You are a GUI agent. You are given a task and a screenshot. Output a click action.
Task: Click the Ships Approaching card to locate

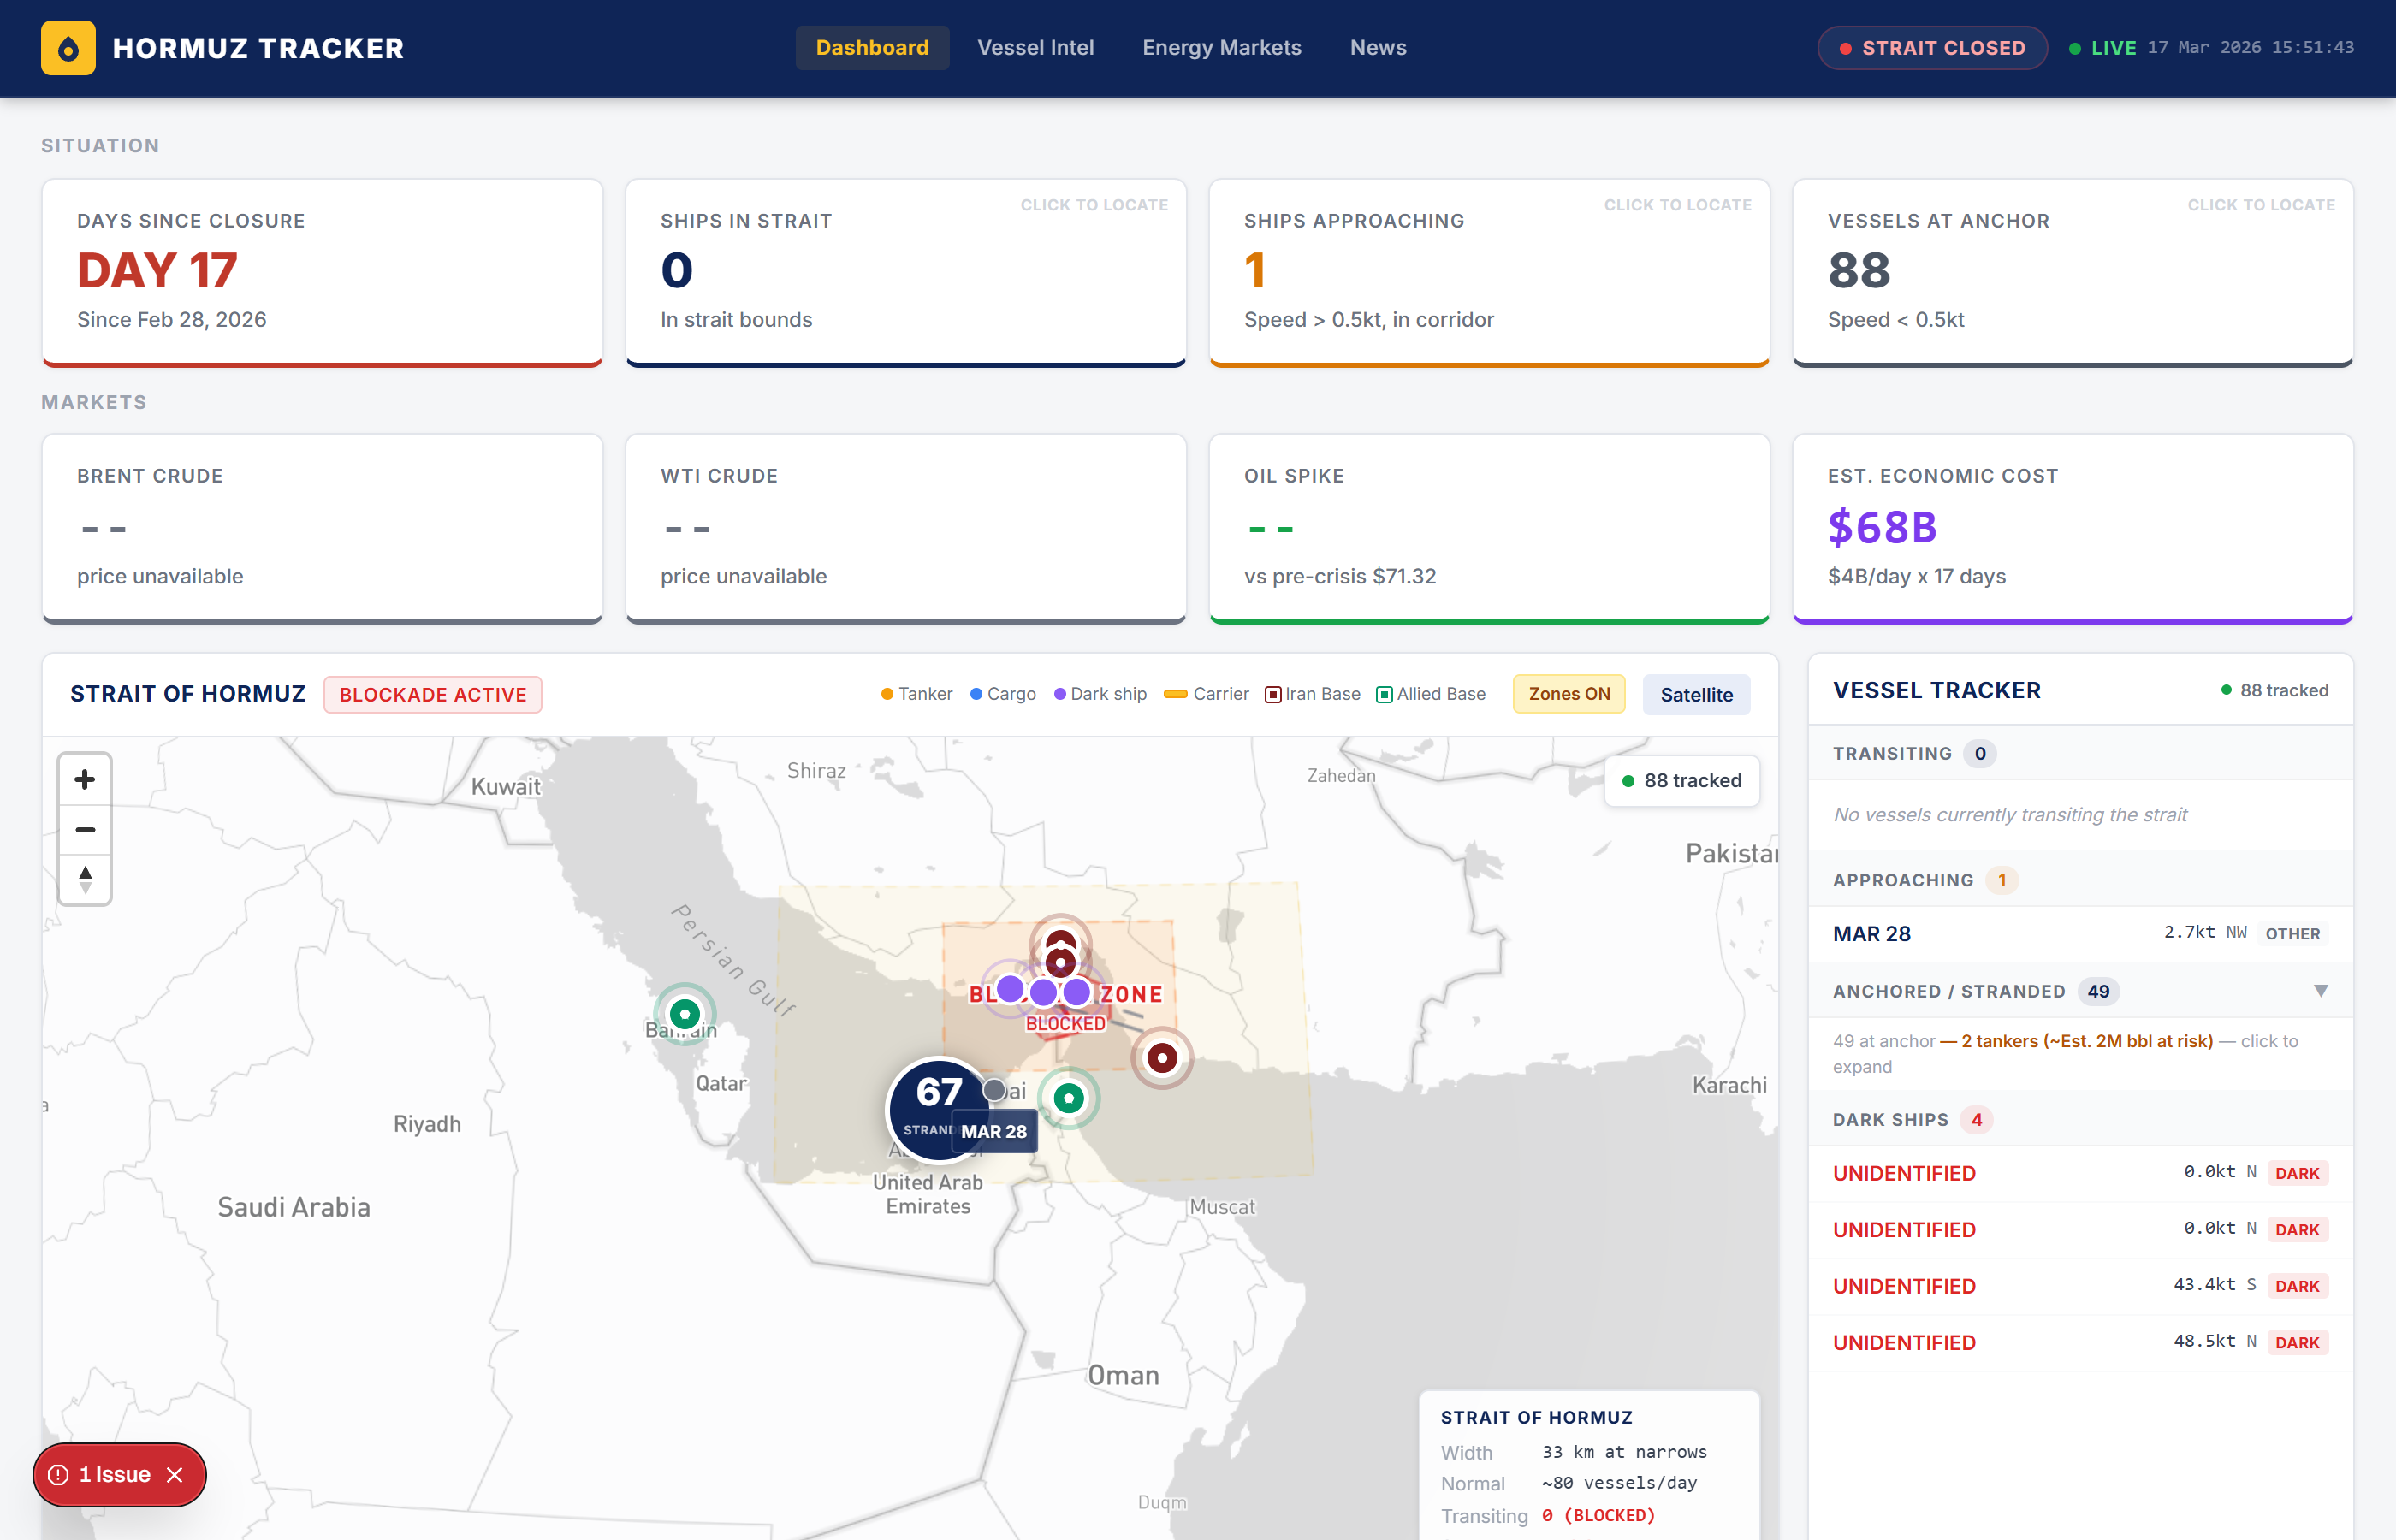point(1488,272)
